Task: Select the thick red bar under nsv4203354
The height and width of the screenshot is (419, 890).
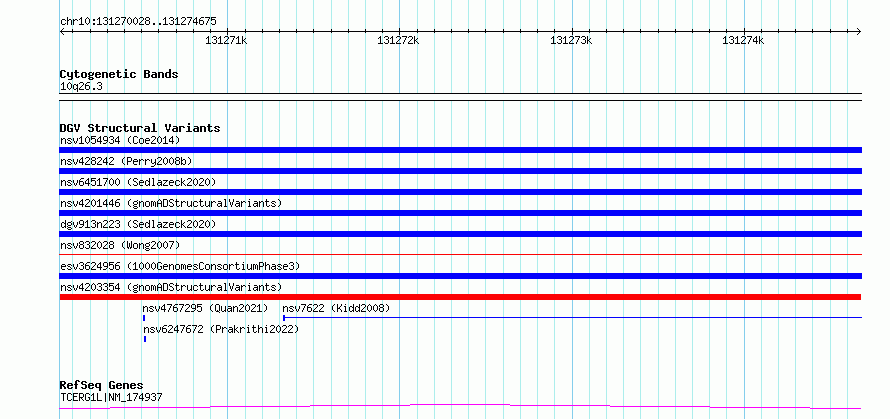Action: pyautogui.click(x=460, y=297)
